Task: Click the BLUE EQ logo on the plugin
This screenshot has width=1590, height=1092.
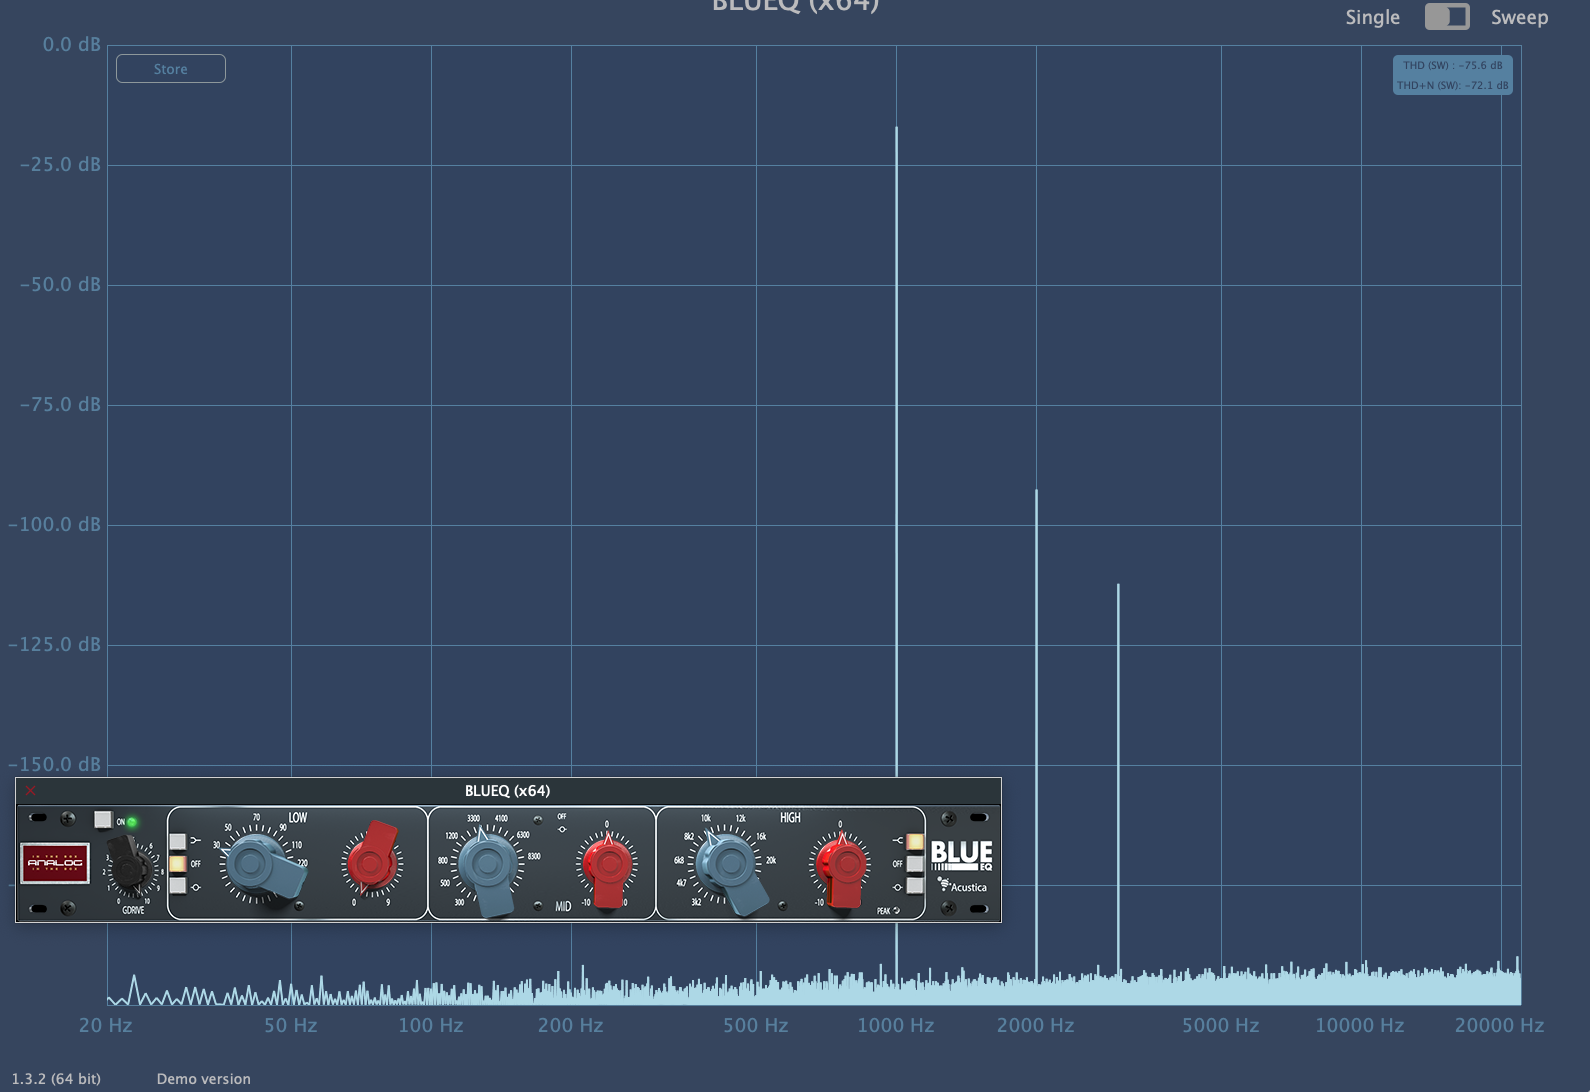Action: tap(962, 855)
